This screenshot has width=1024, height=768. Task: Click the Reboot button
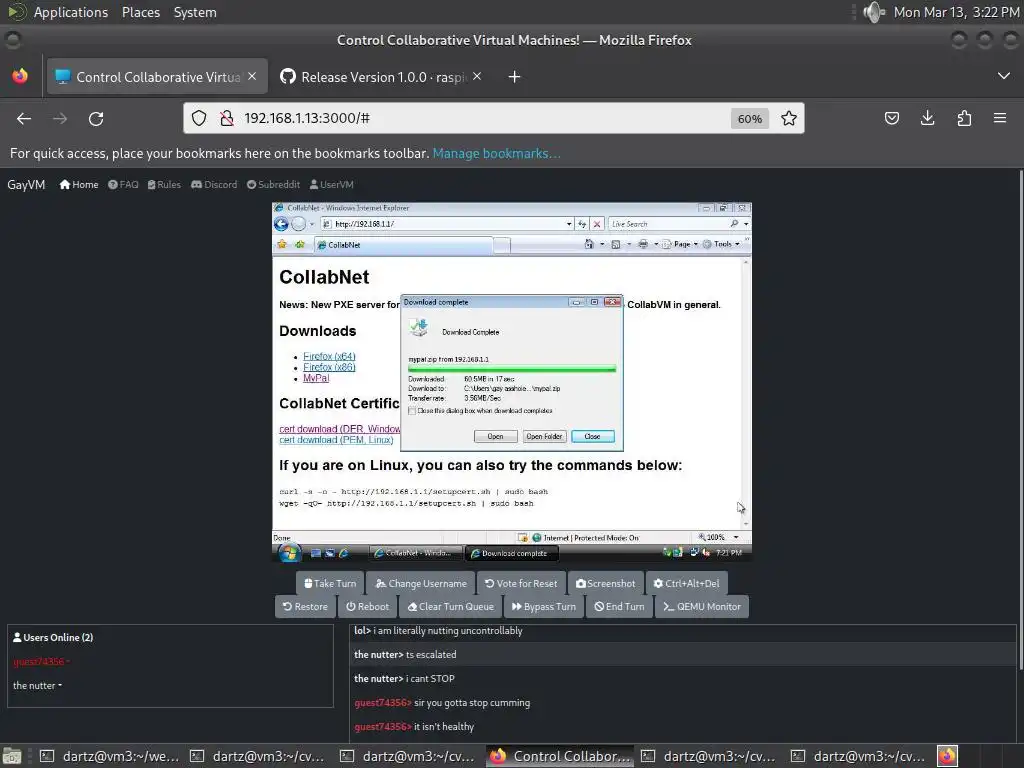point(368,607)
